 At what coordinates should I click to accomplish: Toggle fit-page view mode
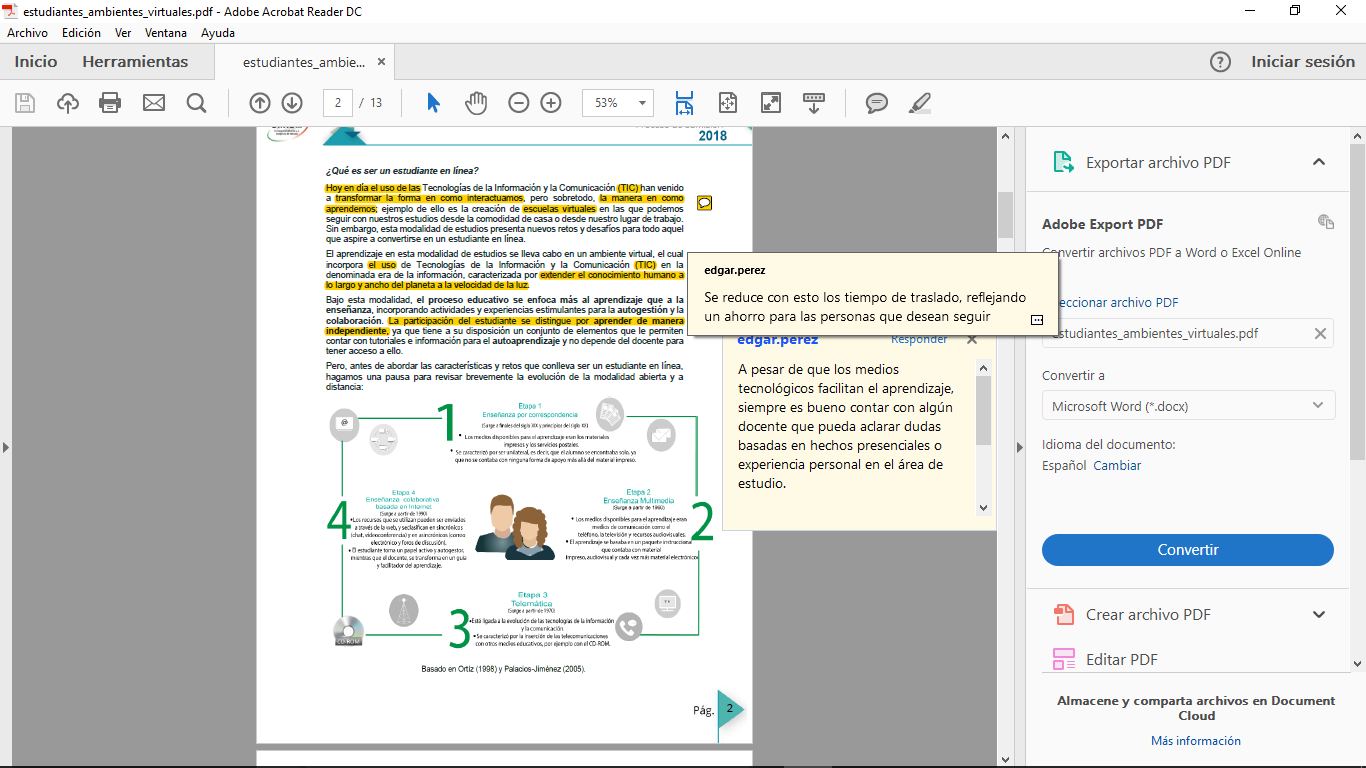pos(727,103)
